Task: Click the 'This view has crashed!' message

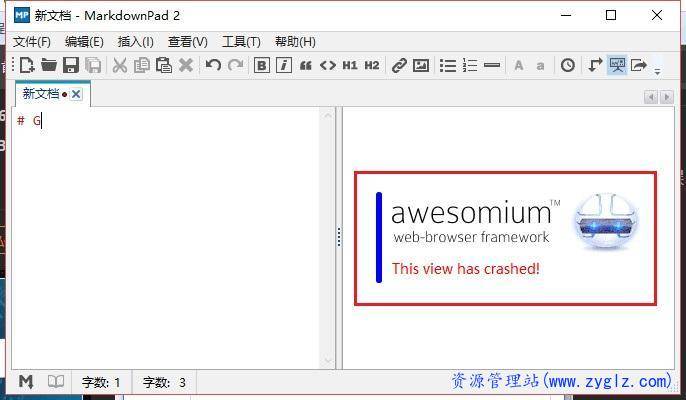Action: [x=466, y=268]
